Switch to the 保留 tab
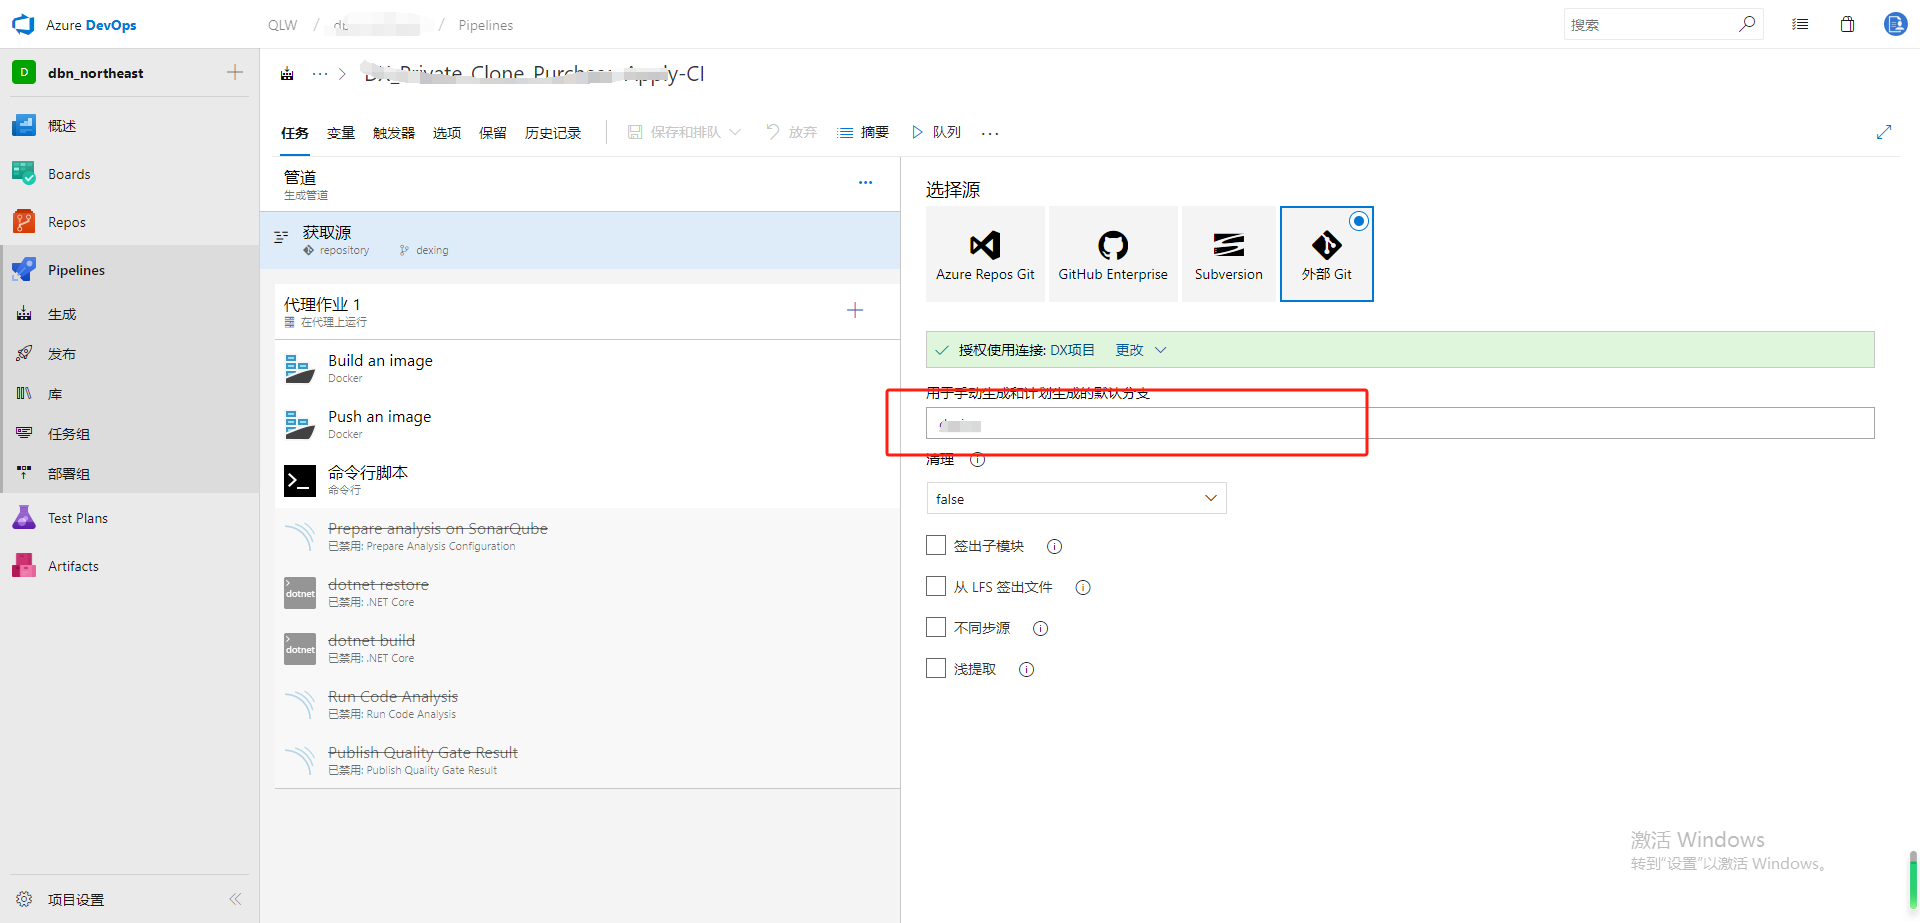1920x923 pixels. [x=493, y=132]
